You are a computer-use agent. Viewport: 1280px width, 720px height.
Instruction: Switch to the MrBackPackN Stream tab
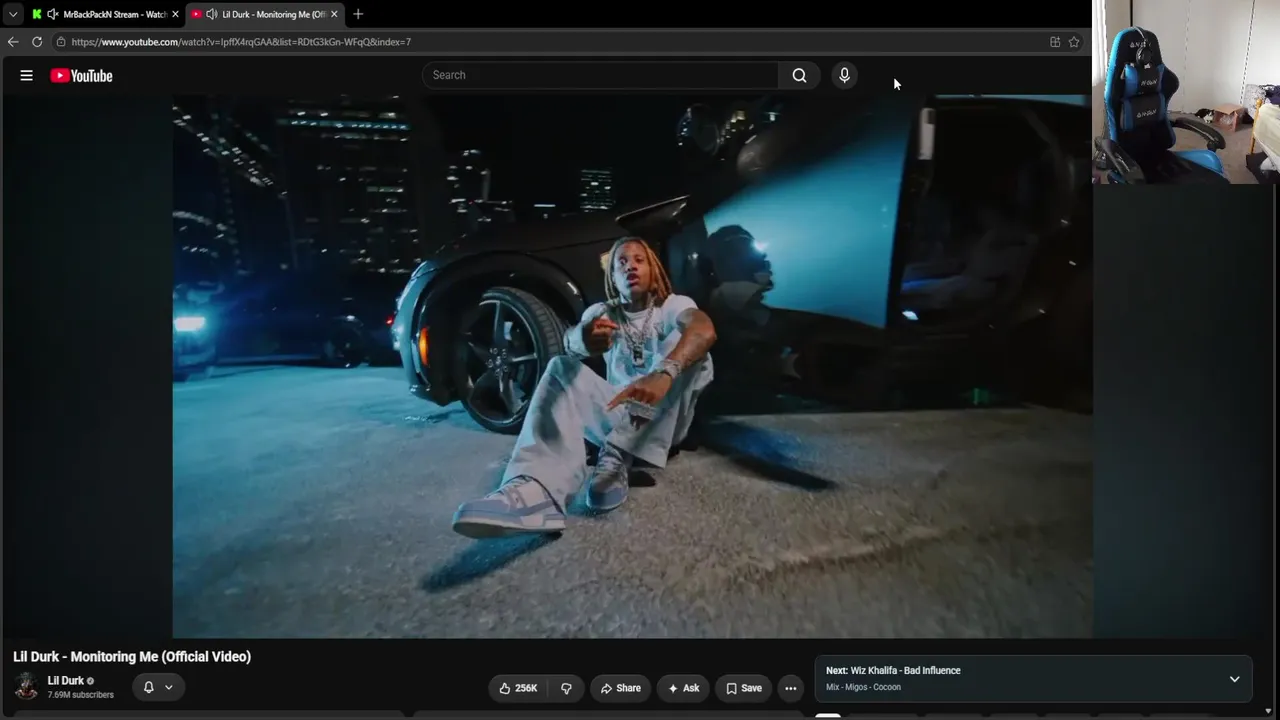click(x=105, y=14)
